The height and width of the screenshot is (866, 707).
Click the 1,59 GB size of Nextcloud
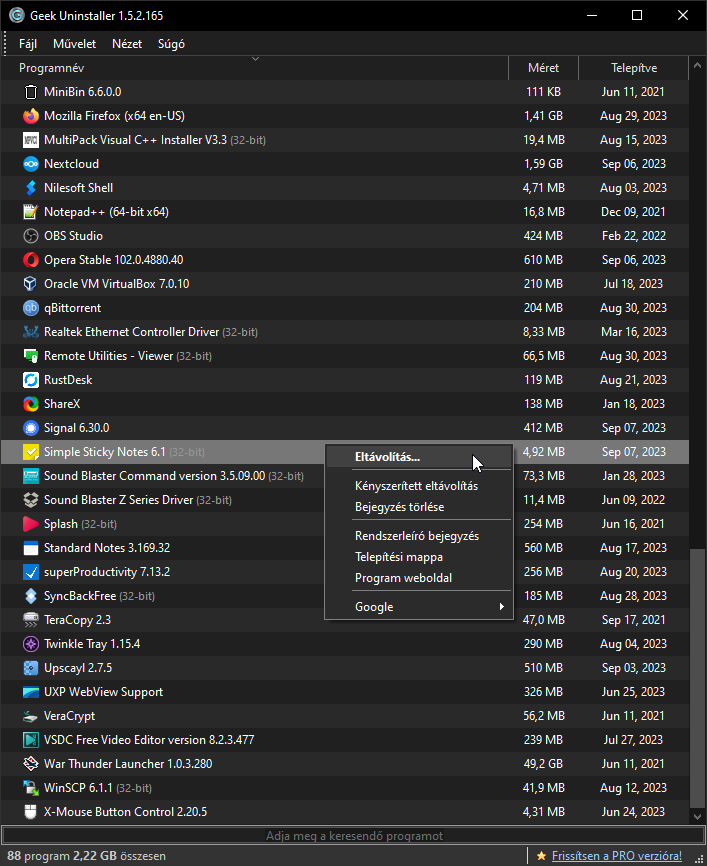(543, 164)
